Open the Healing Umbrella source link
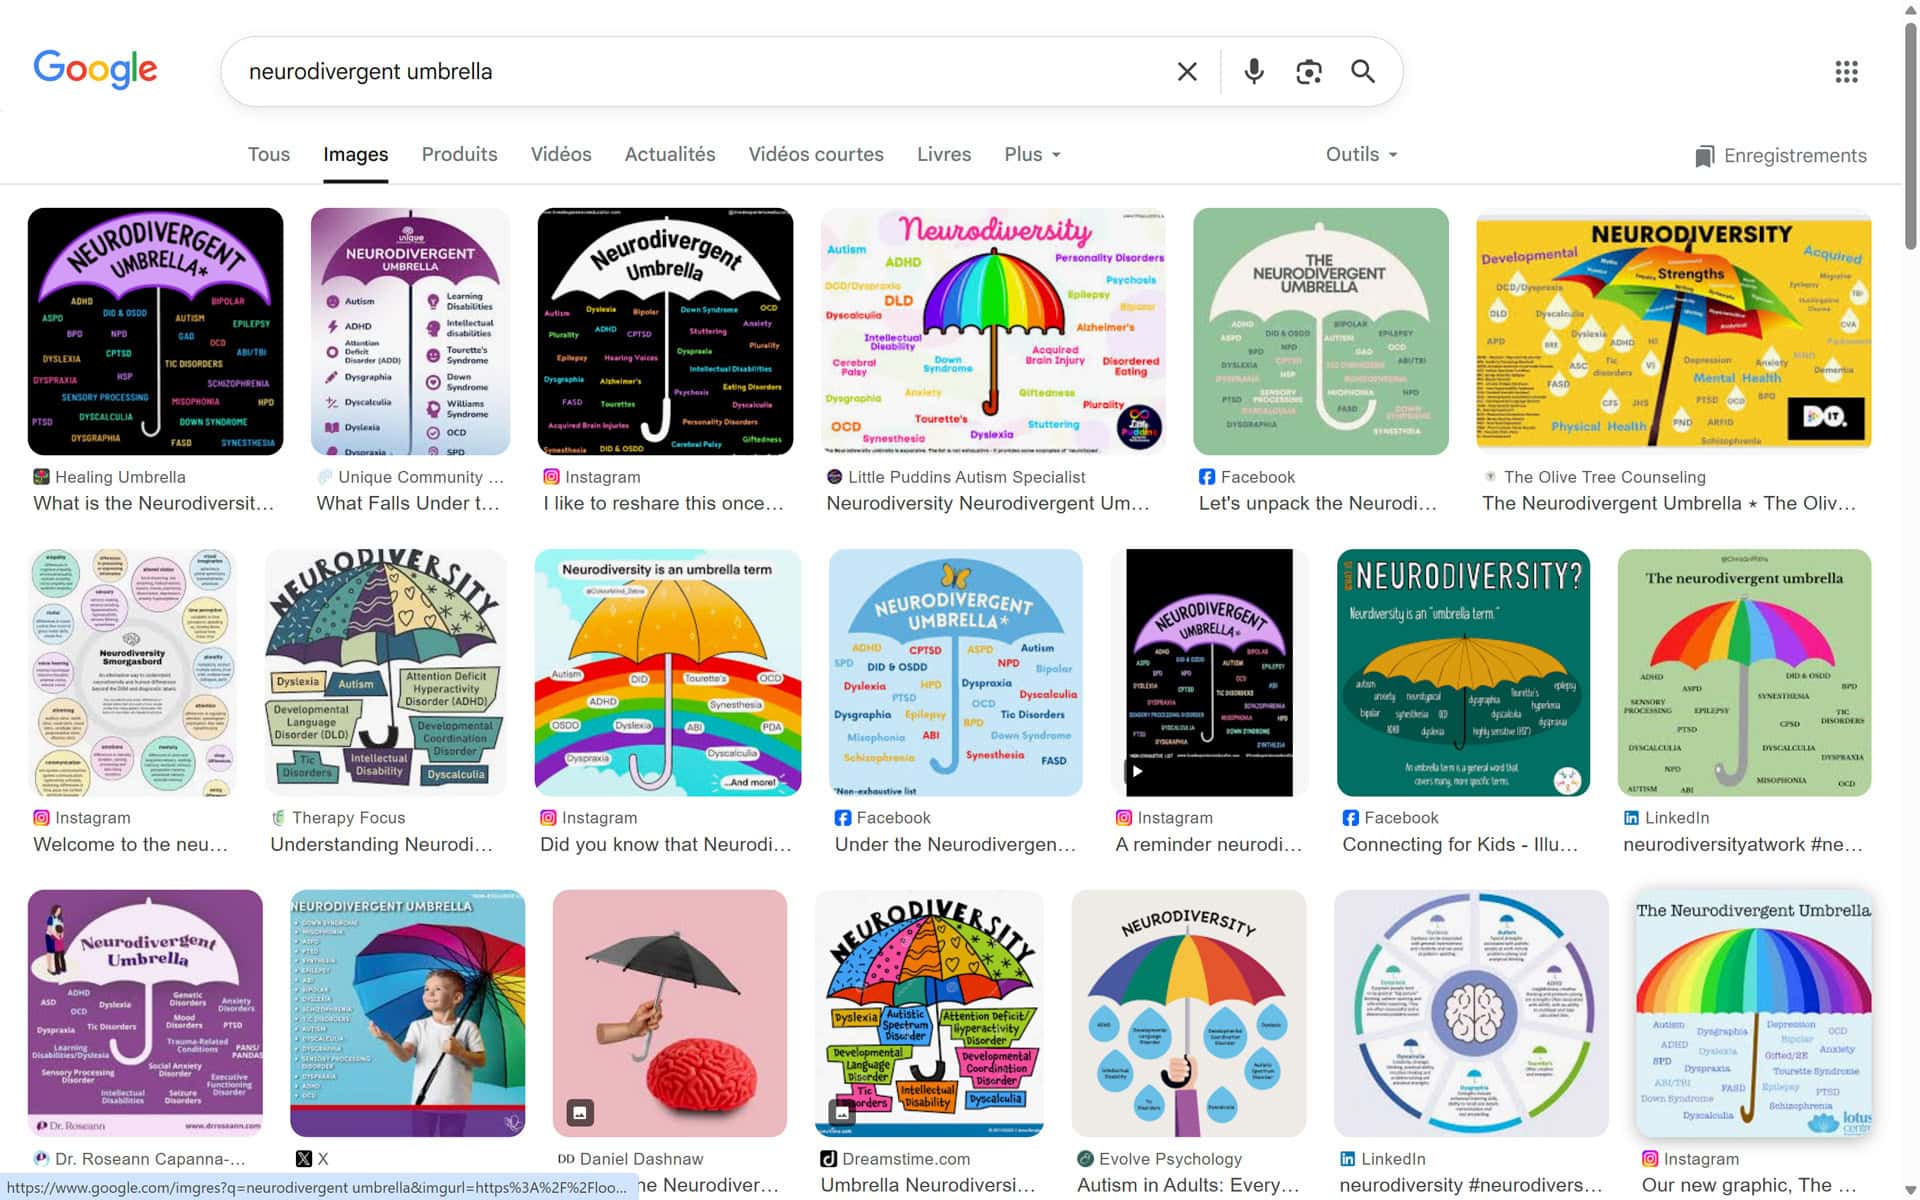Screen dimensions: 1920x1200 119,477
